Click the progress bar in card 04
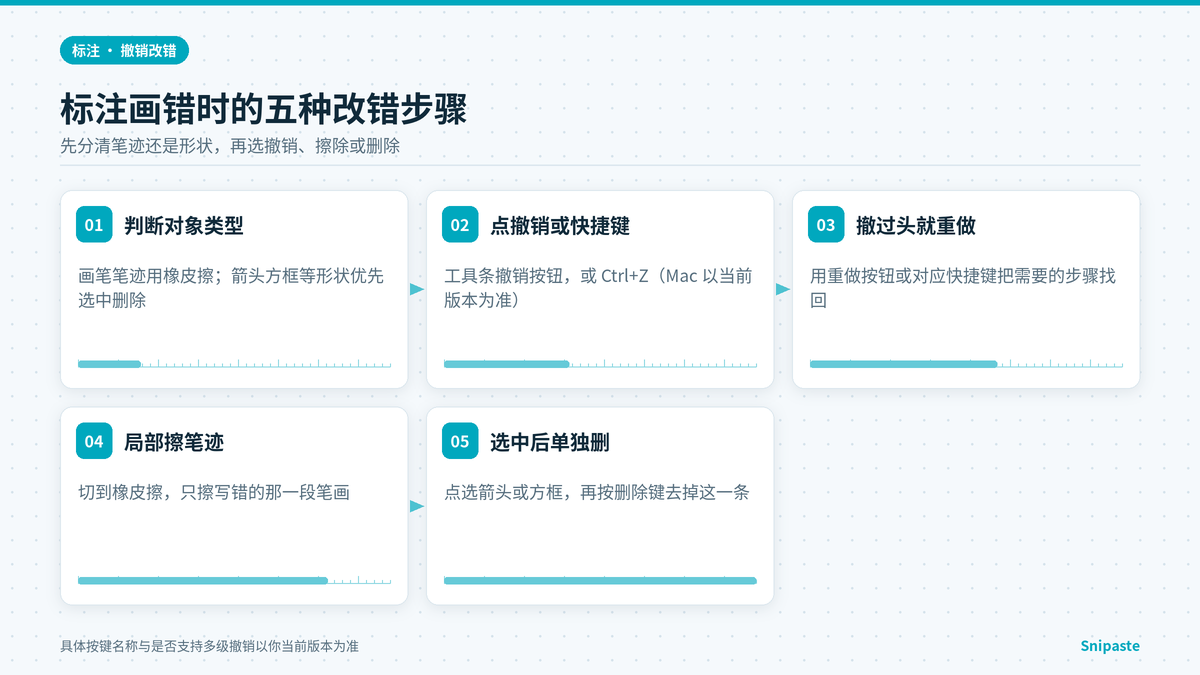Screen dimensions: 1200x675 pos(234,580)
